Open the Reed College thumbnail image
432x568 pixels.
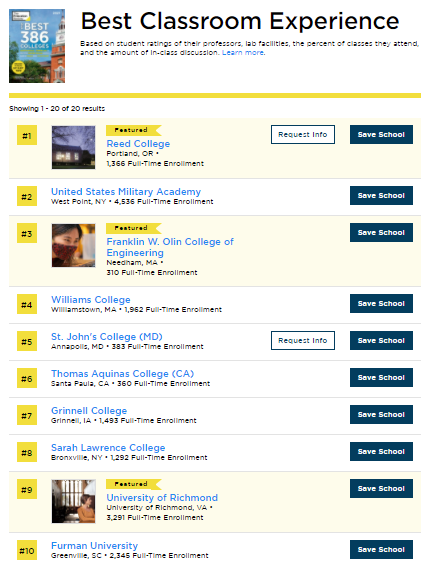click(x=74, y=147)
